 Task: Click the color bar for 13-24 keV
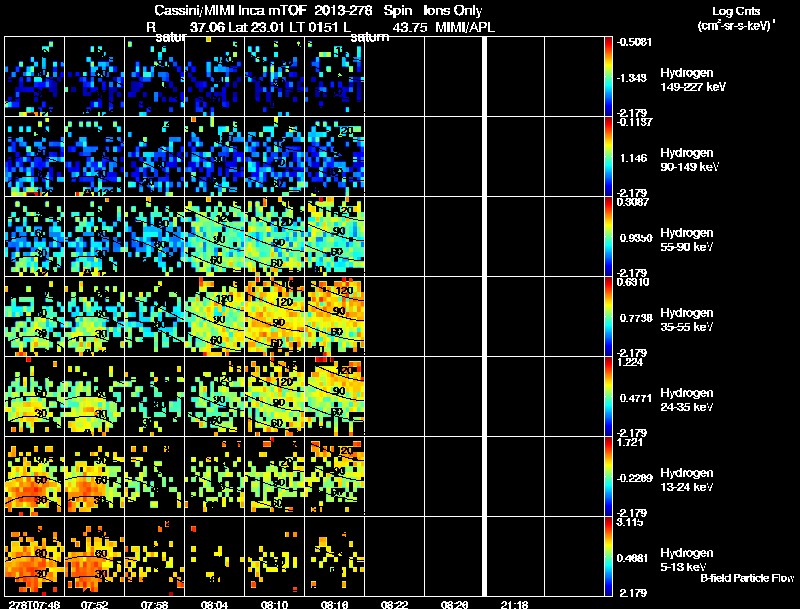(x=608, y=477)
